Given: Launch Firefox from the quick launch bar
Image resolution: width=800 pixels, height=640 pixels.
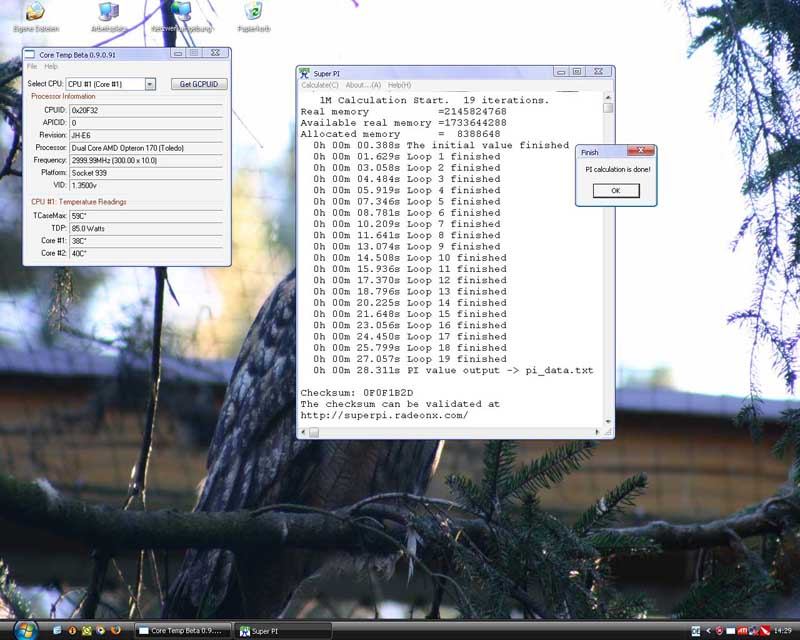Looking at the screenshot, I should pyautogui.click(x=116, y=630).
